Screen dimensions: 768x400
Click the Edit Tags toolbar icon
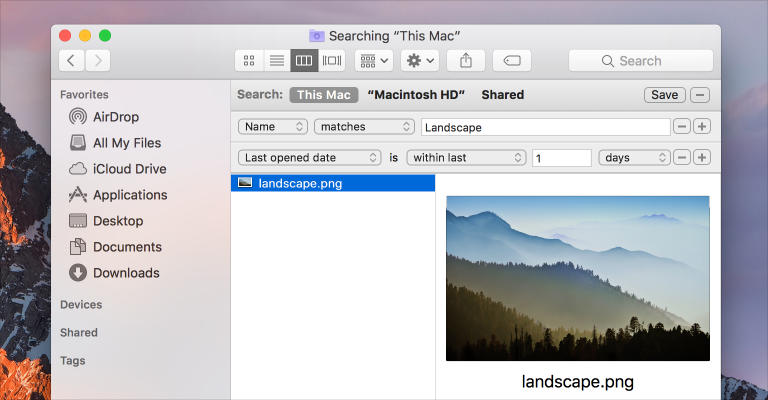pyautogui.click(x=512, y=61)
